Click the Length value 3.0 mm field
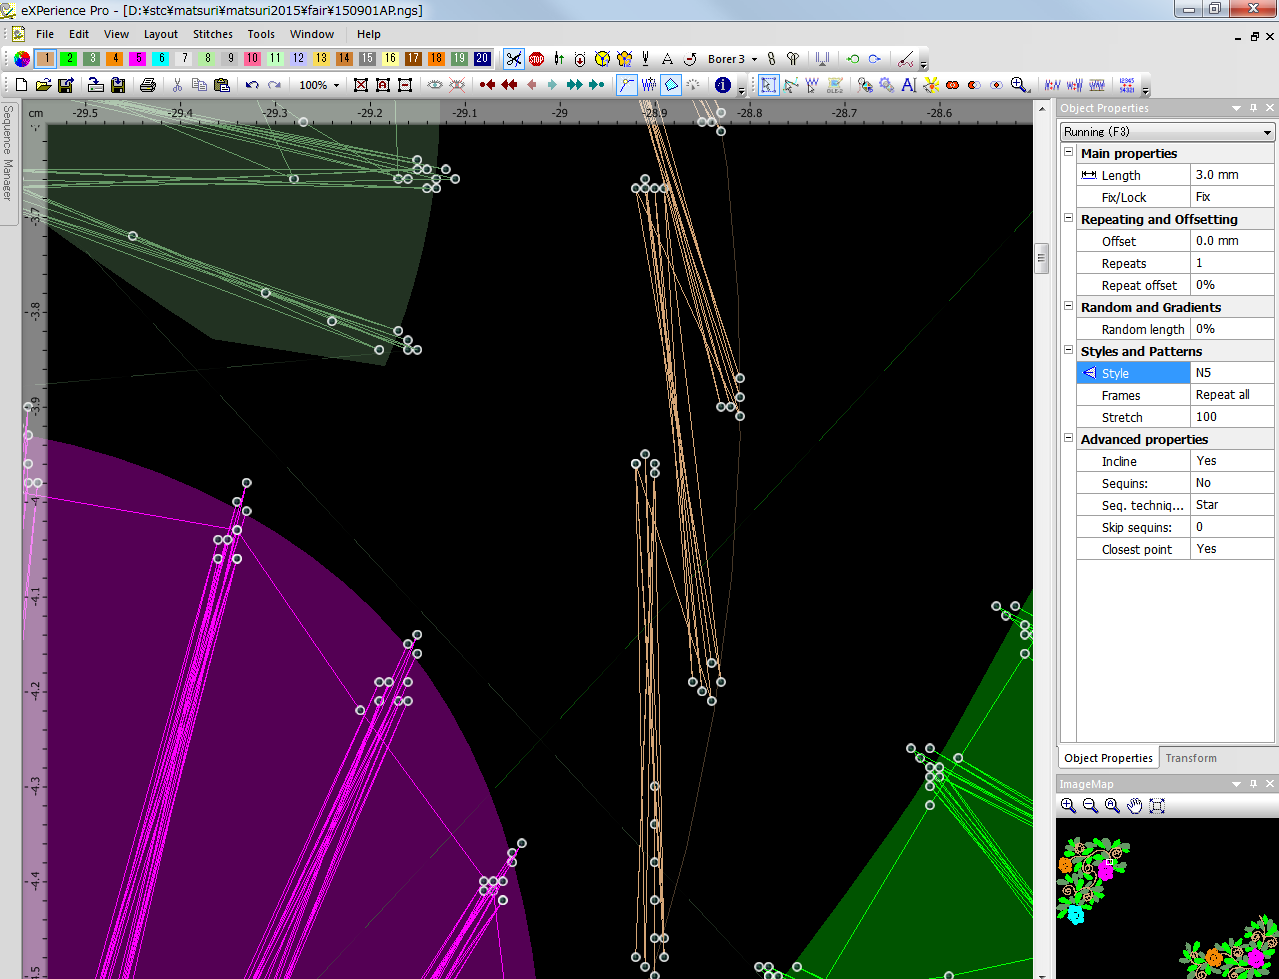Screen dimensions: 1279x979 (x=1232, y=175)
